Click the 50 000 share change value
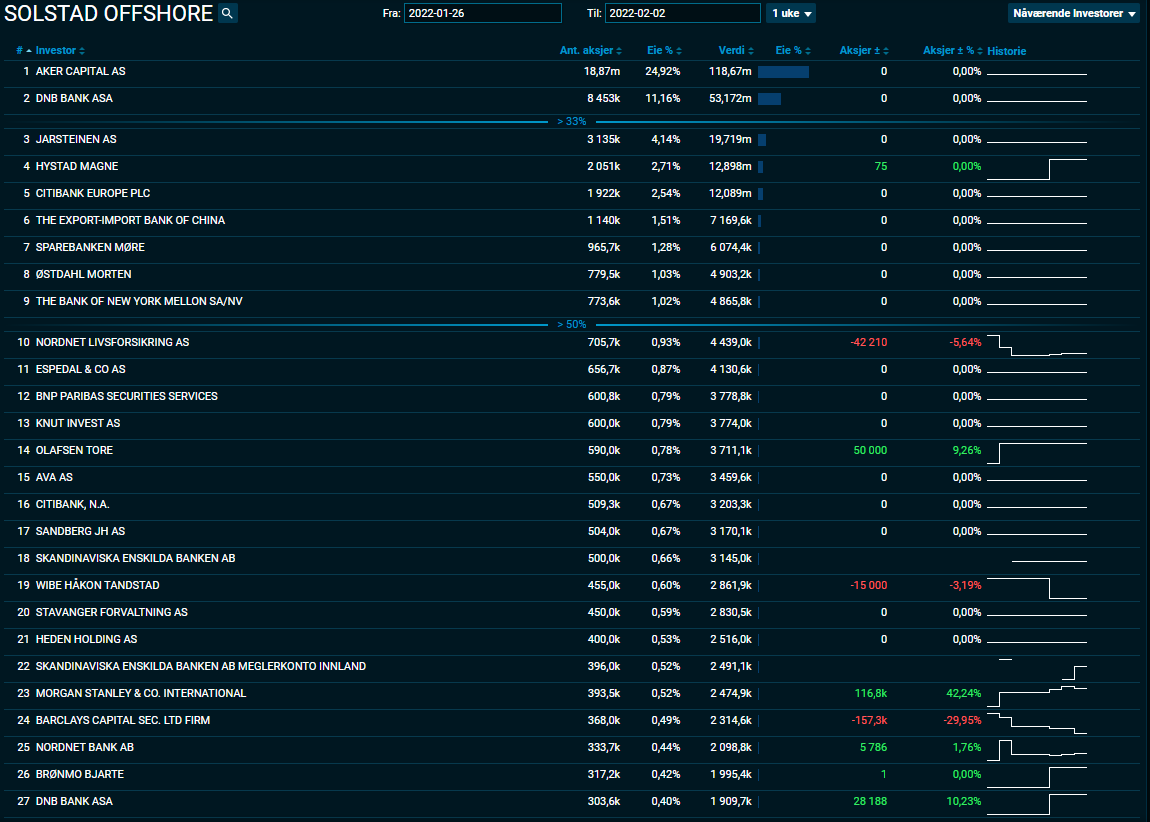Image resolution: width=1150 pixels, height=822 pixels. click(x=870, y=450)
